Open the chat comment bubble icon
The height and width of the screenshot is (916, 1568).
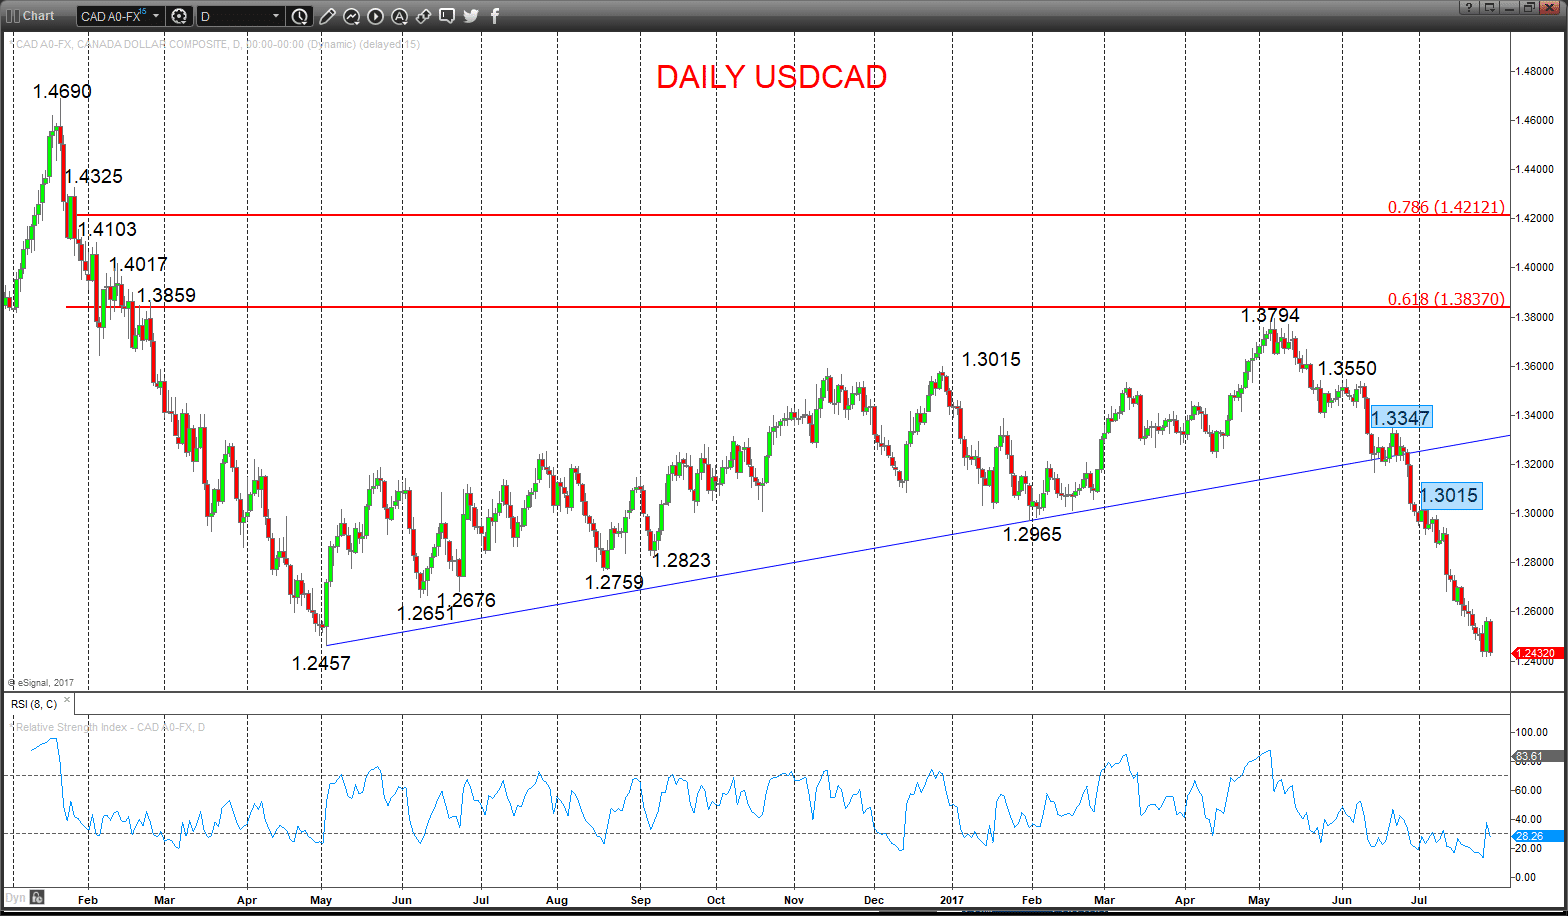pos(447,16)
